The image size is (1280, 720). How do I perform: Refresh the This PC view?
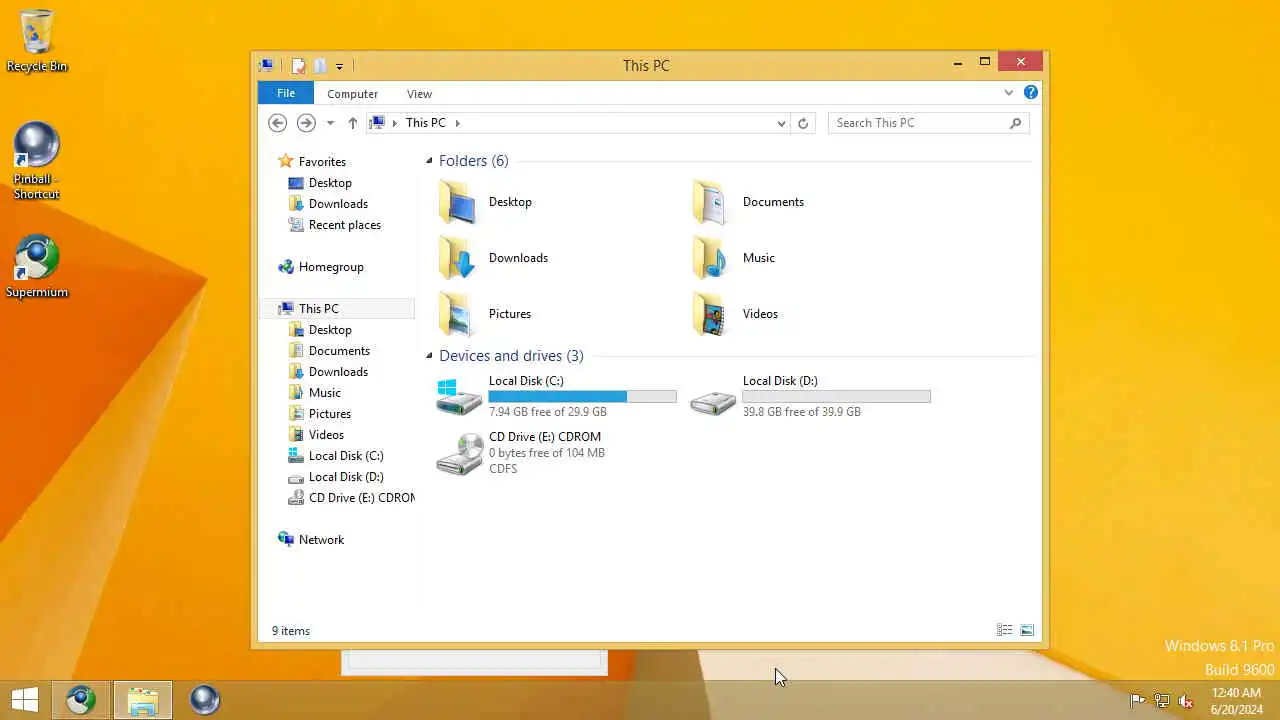coord(802,123)
